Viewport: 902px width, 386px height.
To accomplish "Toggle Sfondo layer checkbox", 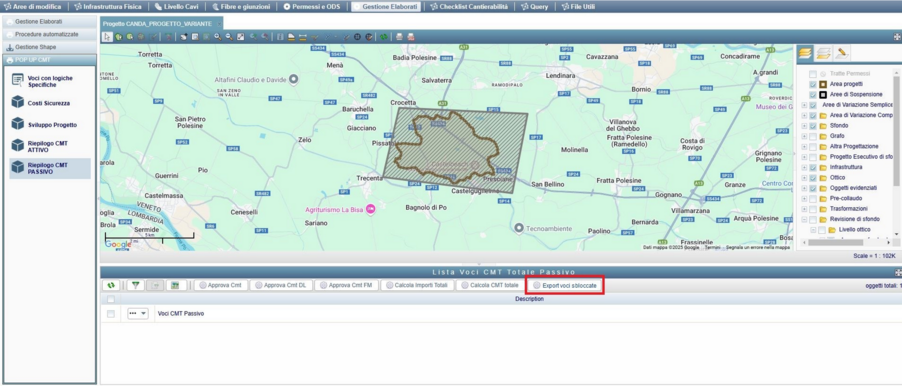I will point(812,125).
